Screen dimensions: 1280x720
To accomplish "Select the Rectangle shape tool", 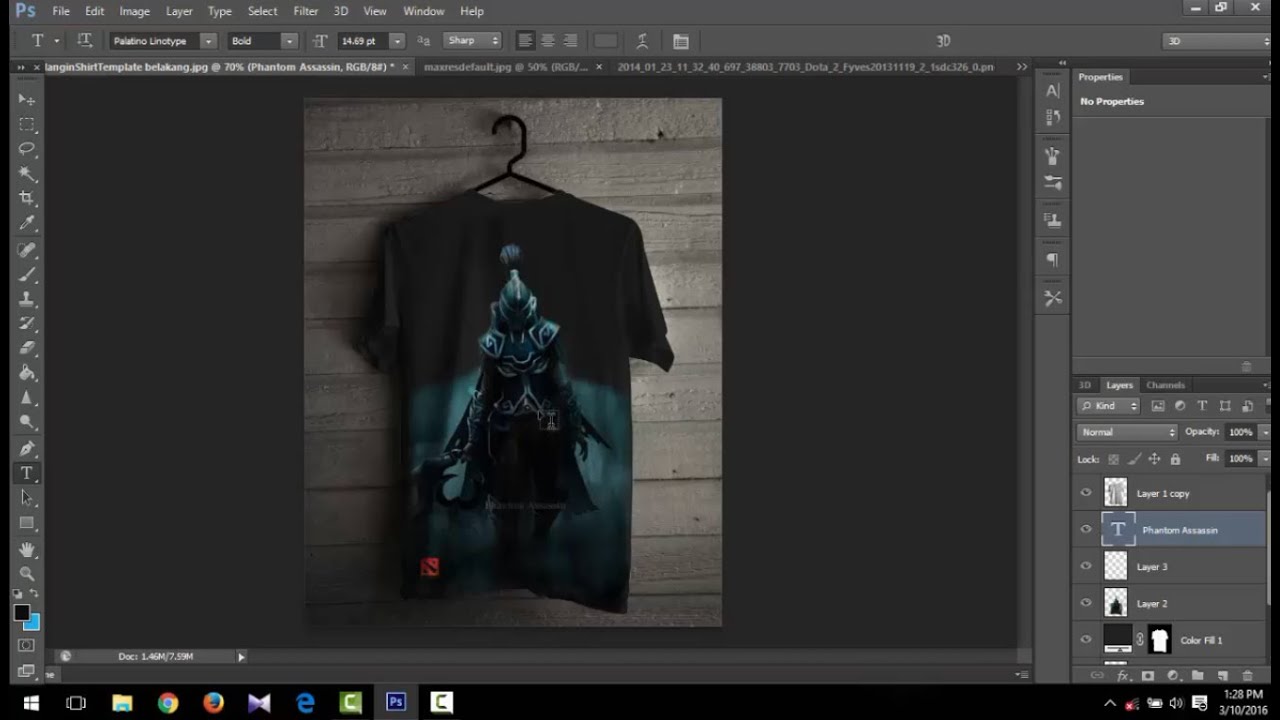I will (x=27, y=523).
